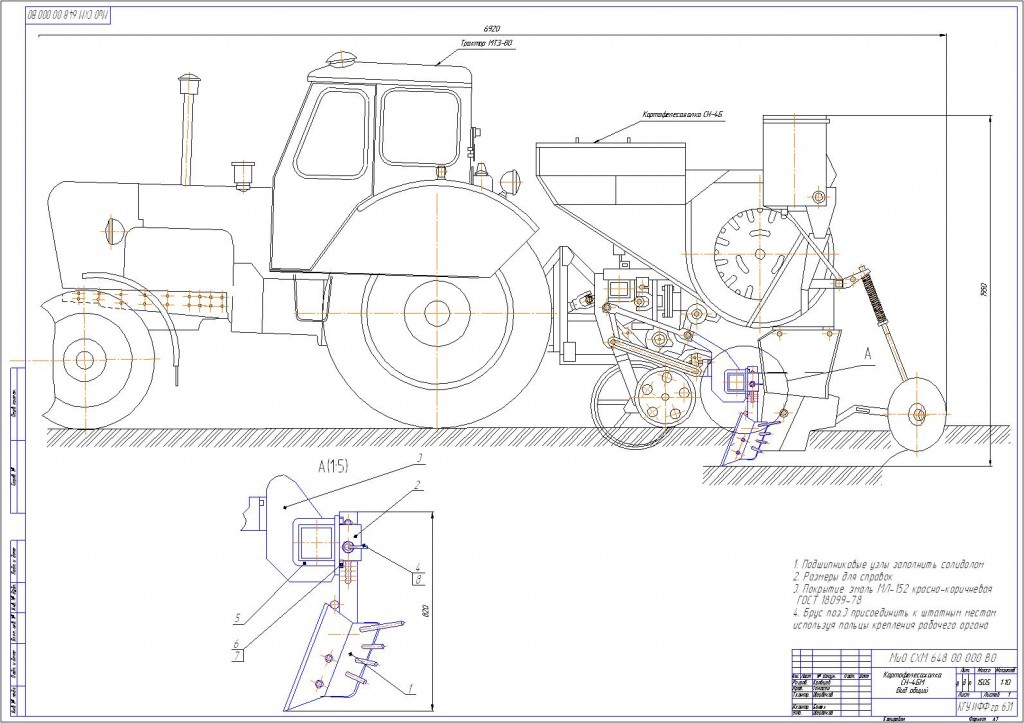Viewport: 1024px width, 723px height.
Task: Select note "3. Покрытие эмаль МЛ-152 красно-коричневая"
Action: pos(892,588)
